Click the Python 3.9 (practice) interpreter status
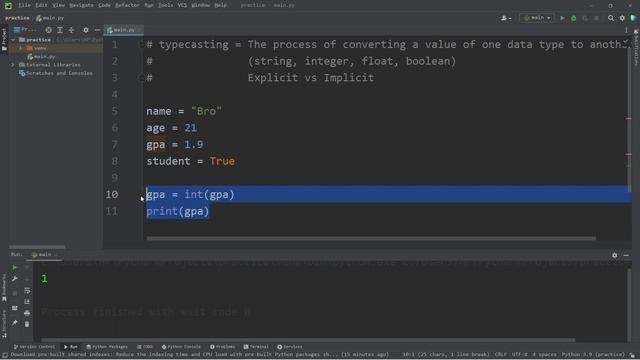The height and width of the screenshot is (360, 640). tap(593, 355)
